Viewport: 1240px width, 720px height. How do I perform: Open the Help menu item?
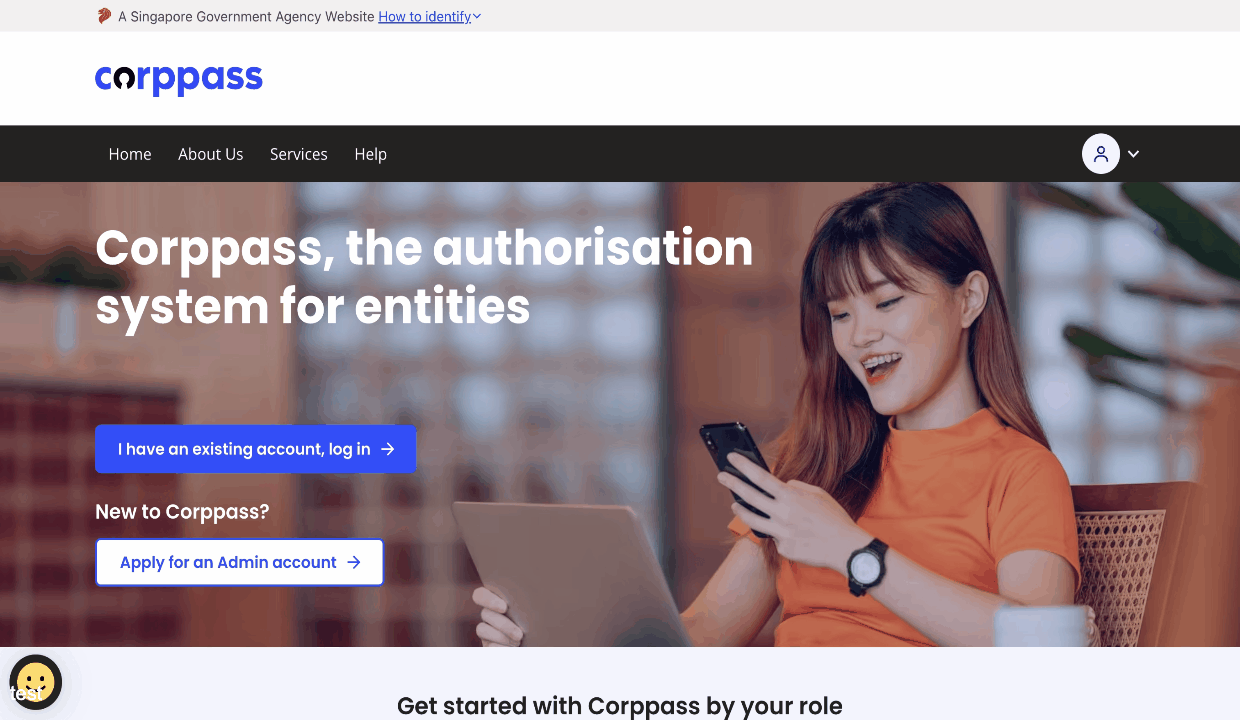pos(370,154)
